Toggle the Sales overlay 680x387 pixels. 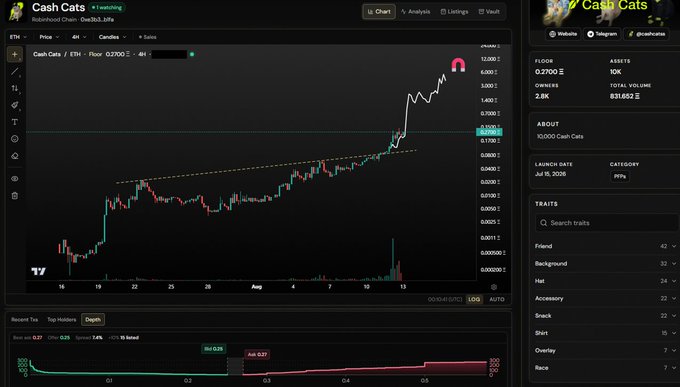pos(147,37)
